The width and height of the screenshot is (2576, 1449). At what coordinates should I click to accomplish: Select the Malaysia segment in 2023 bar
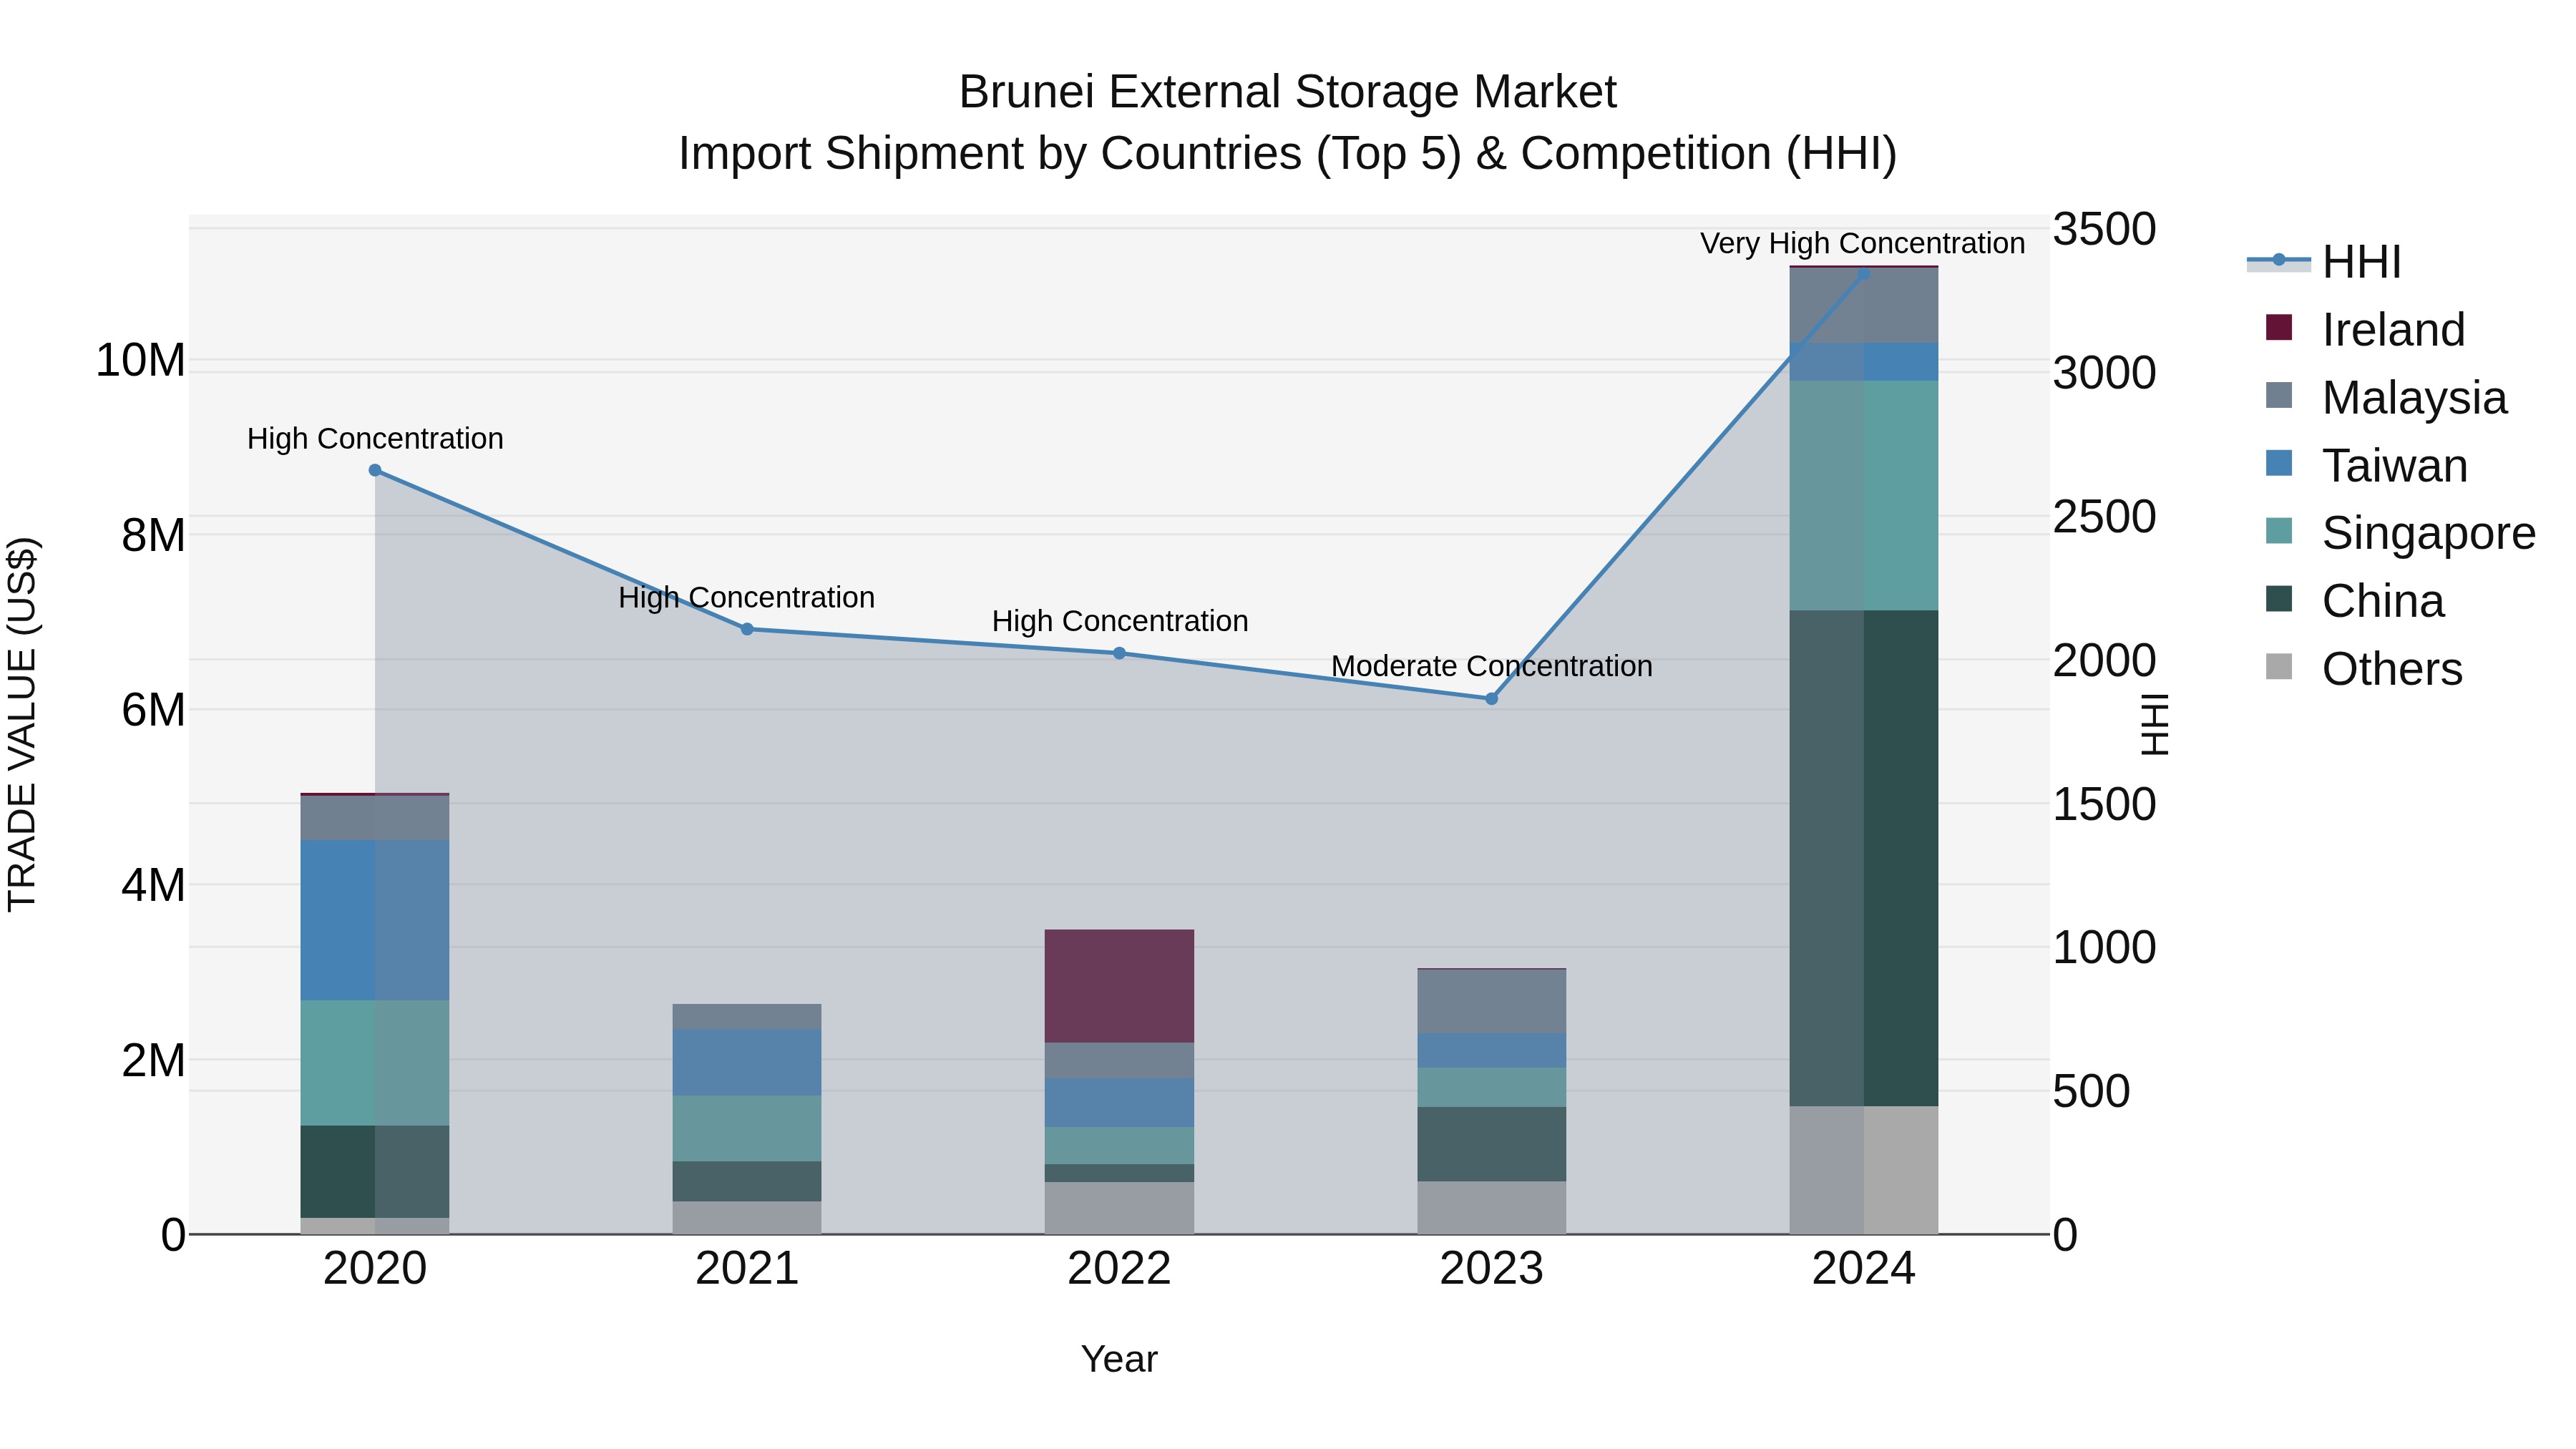(1492, 1002)
